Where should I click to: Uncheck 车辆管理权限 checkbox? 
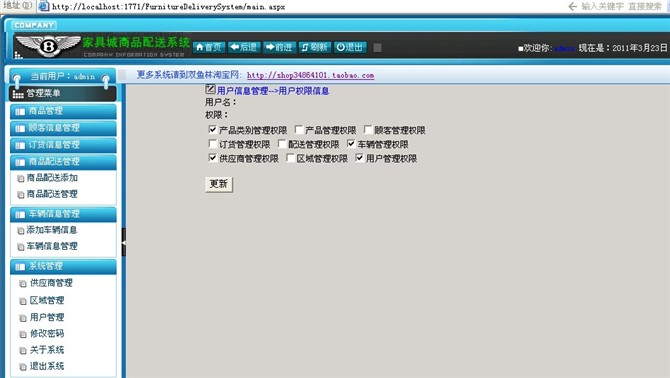[351, 144]
